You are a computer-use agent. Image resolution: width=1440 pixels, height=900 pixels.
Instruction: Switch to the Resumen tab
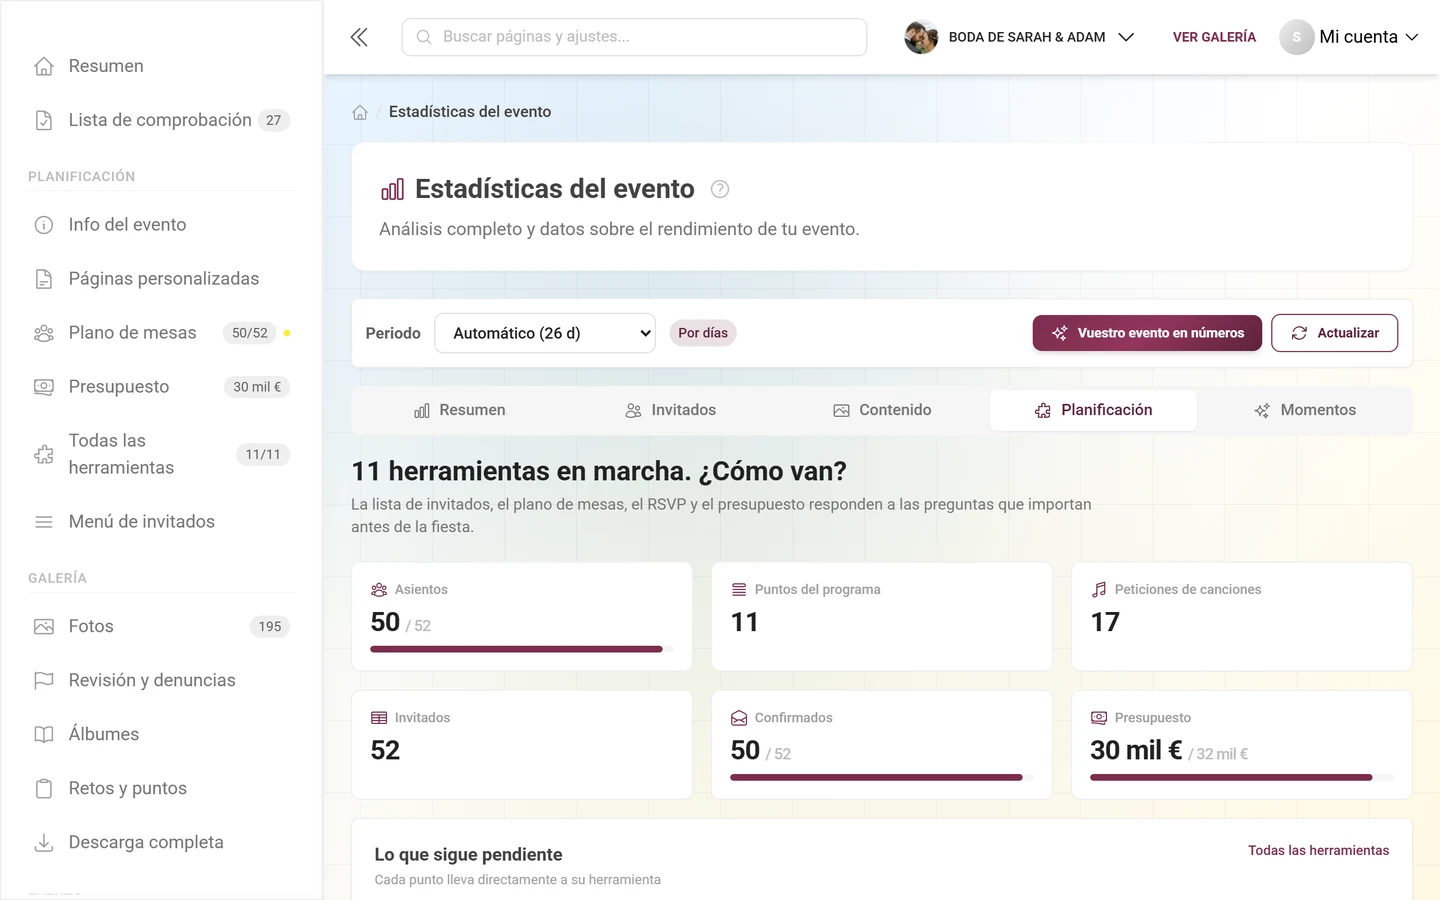(x=460, y=410)
